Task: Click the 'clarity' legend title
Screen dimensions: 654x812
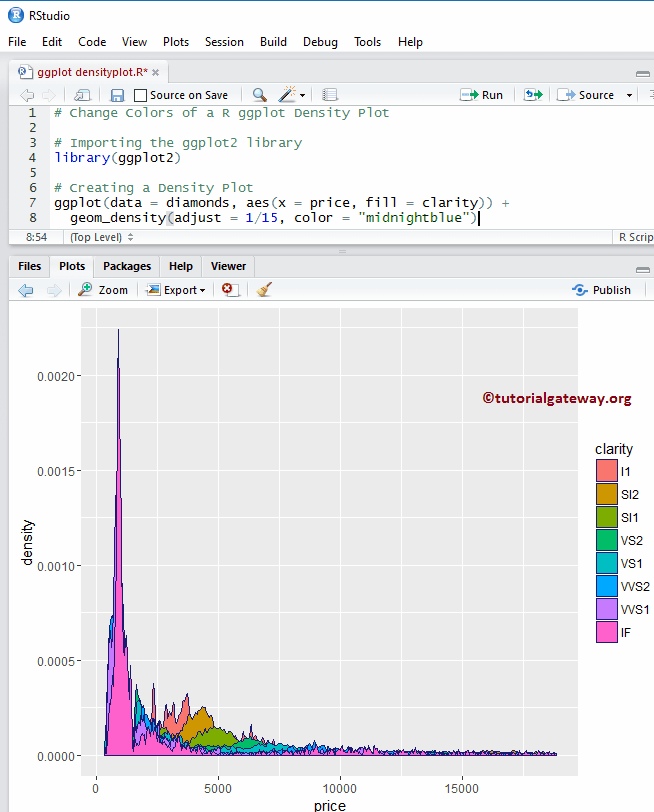Action: (614, 448)
